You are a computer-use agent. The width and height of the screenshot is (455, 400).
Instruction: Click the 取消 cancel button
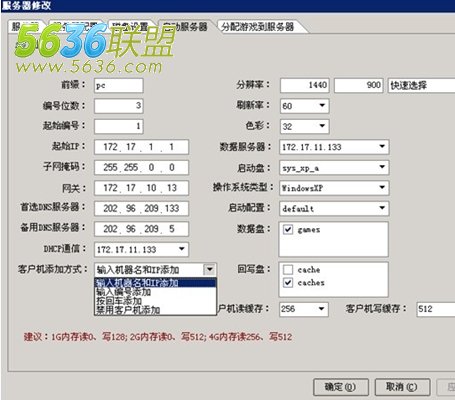point(402,387)
